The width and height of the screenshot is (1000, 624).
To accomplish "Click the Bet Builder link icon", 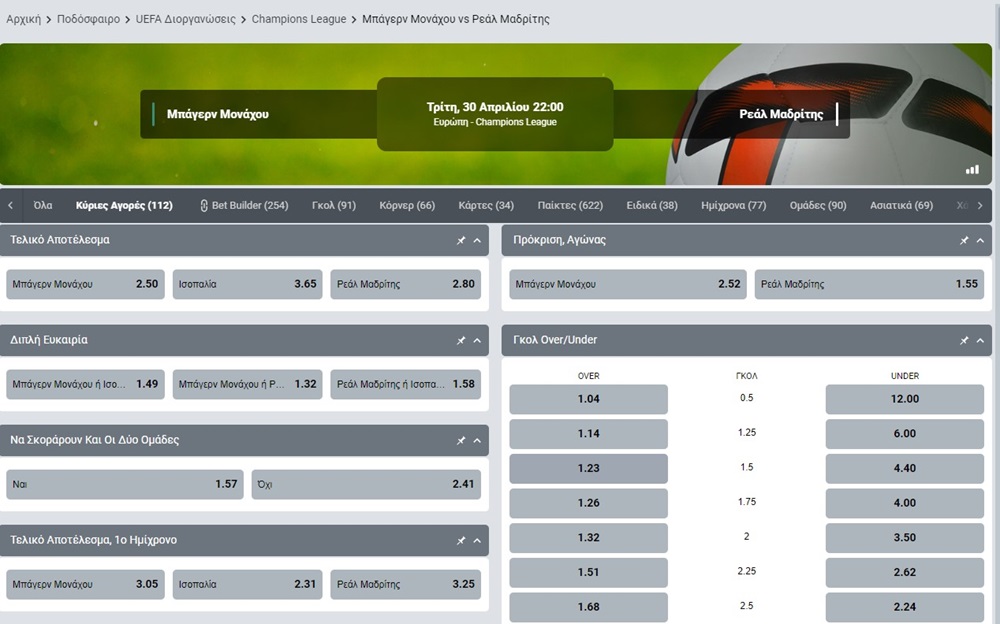I will pyautogui.click(x=204, y=205).
